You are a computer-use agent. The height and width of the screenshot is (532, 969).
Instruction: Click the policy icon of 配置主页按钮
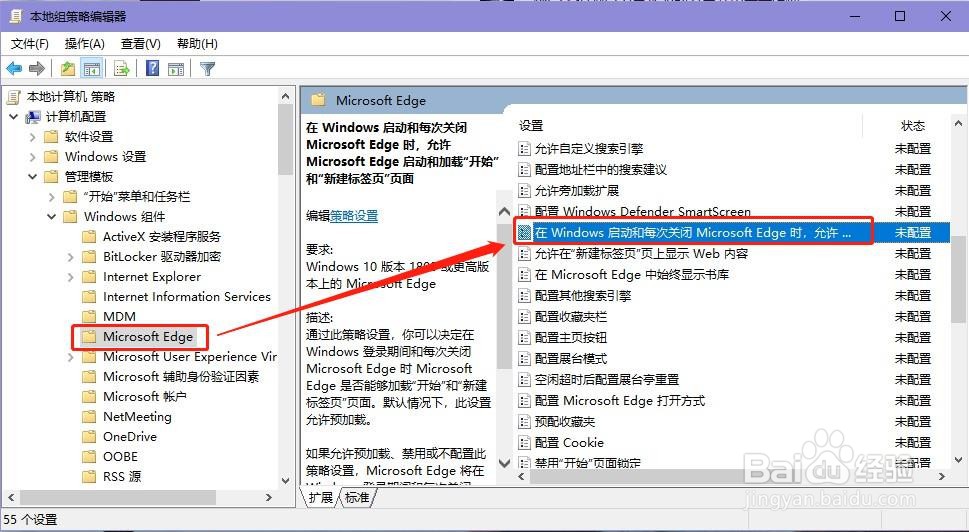pos(524,338)
